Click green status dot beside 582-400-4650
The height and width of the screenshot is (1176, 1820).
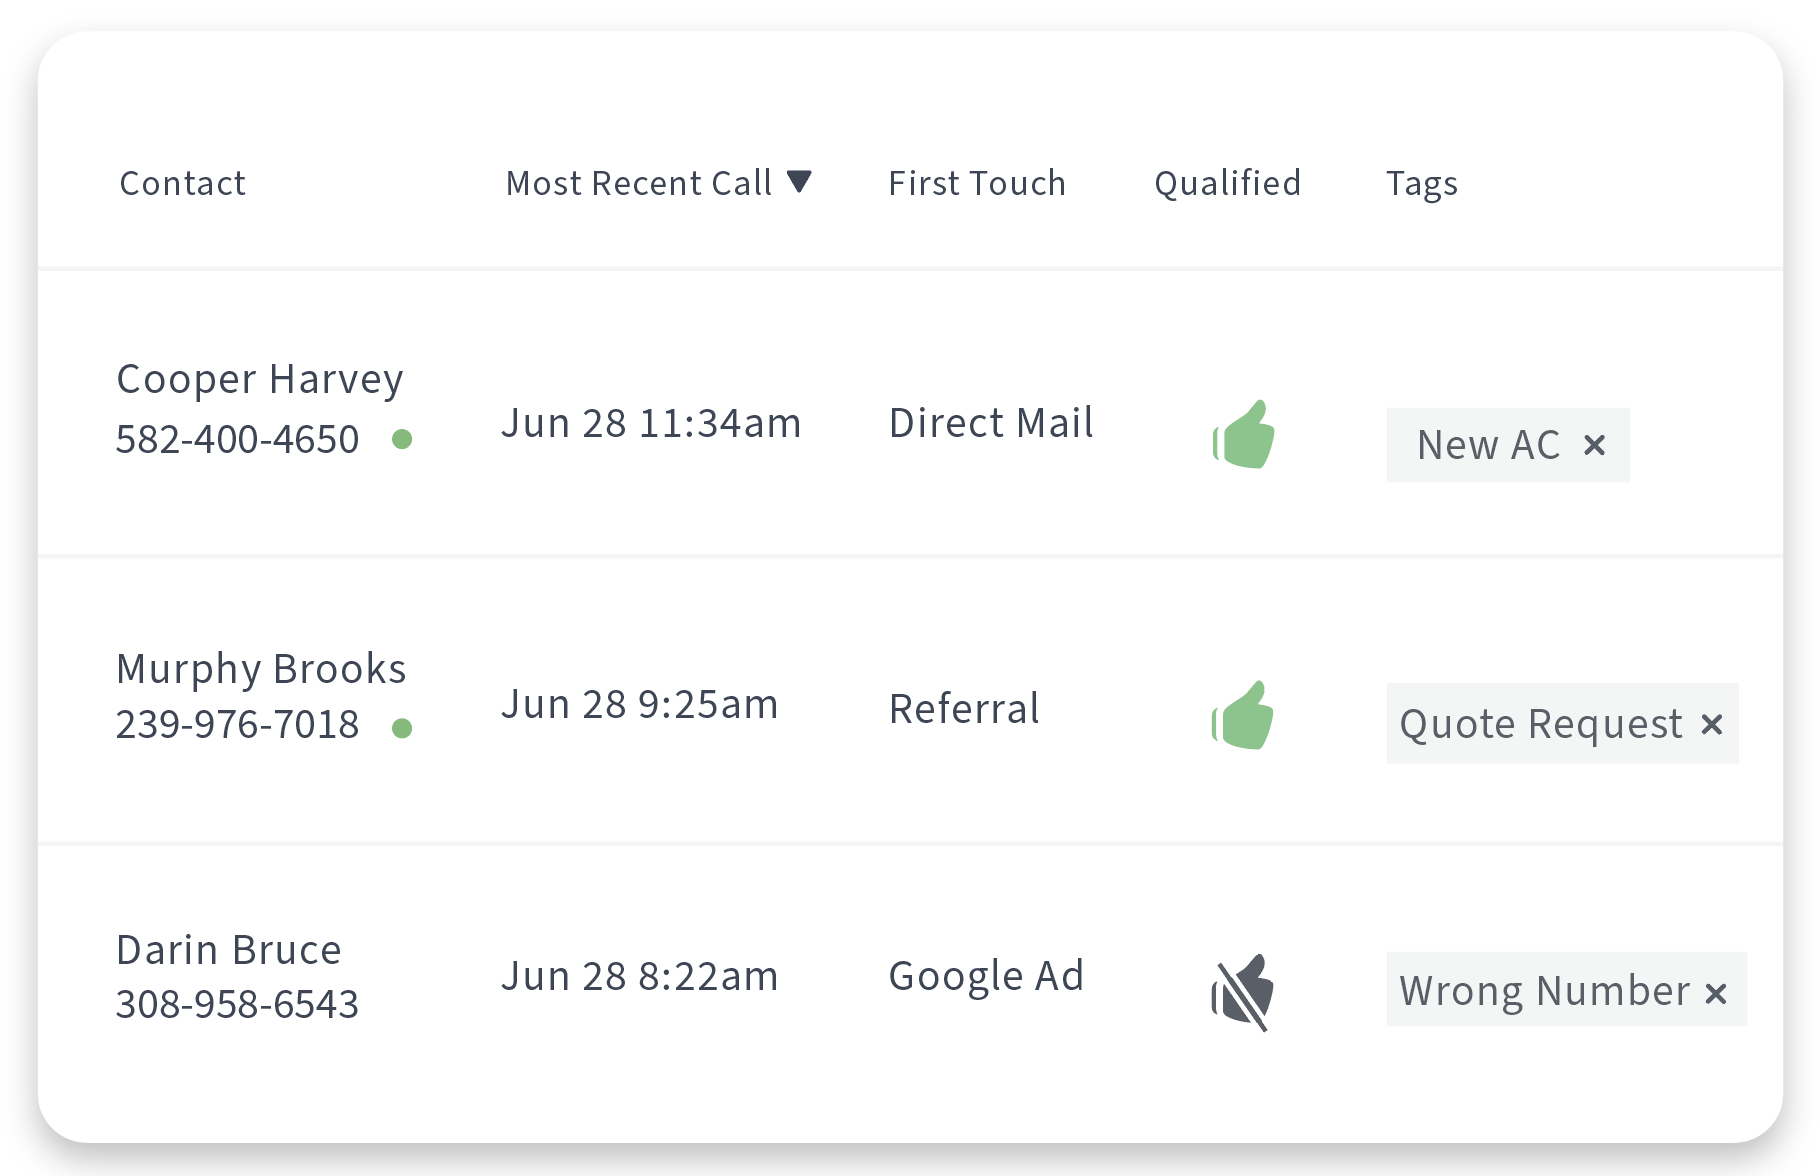pyautogui.click(x=402, y=439)
